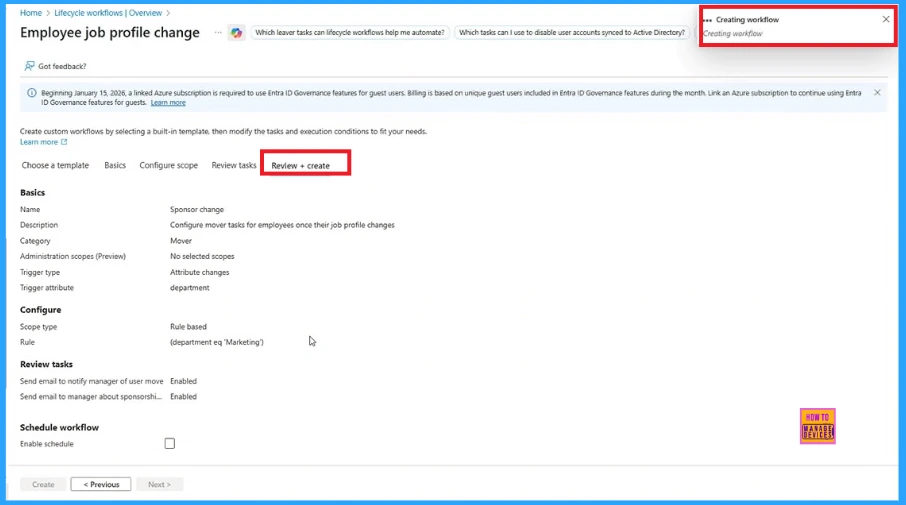Click the Got feedback icon

point(29,66)
